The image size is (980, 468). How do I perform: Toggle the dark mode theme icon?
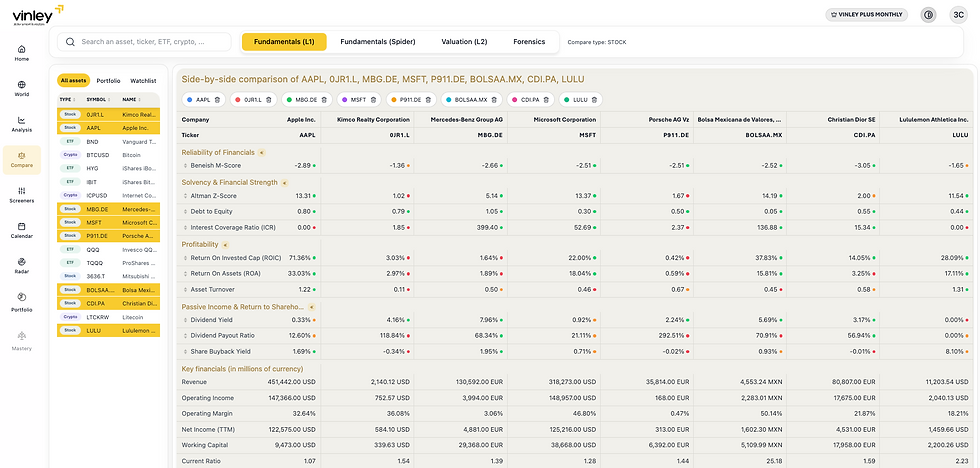pos(928,15)
